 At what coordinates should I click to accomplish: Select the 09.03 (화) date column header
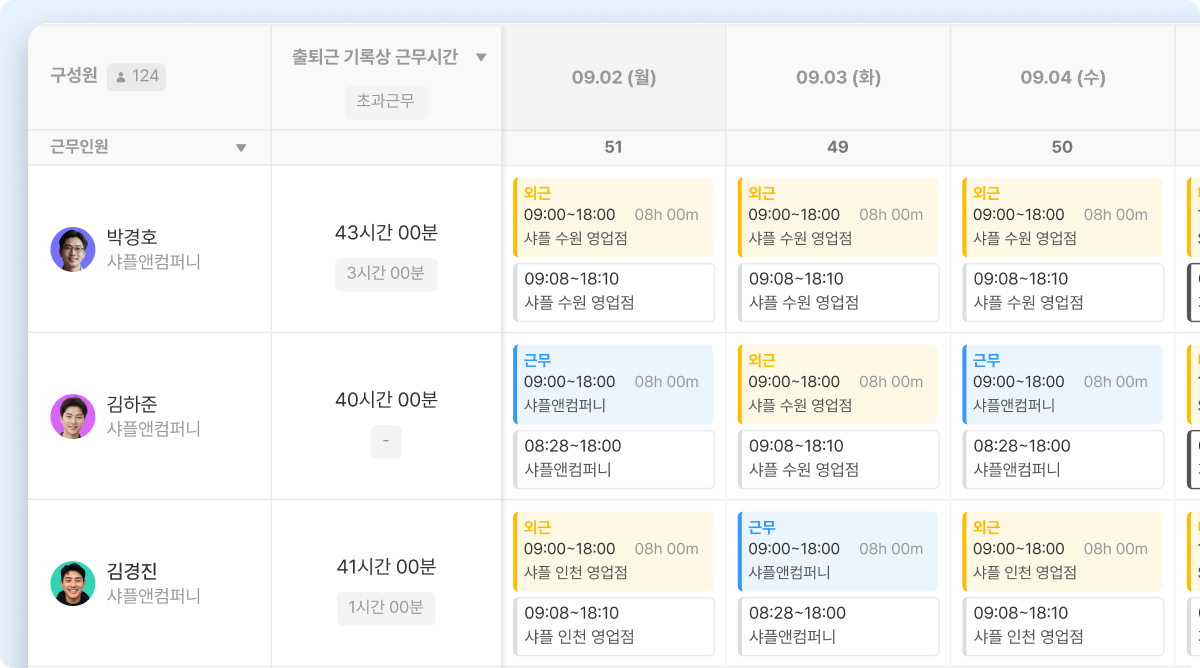[x=838, y=77]
